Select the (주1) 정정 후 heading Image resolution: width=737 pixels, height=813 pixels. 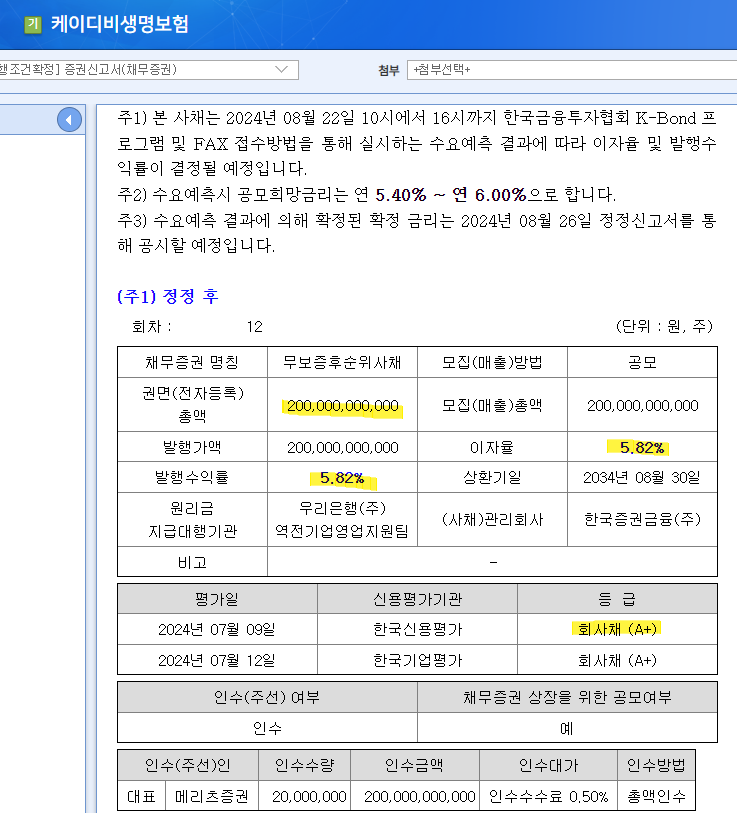(168, 296)
